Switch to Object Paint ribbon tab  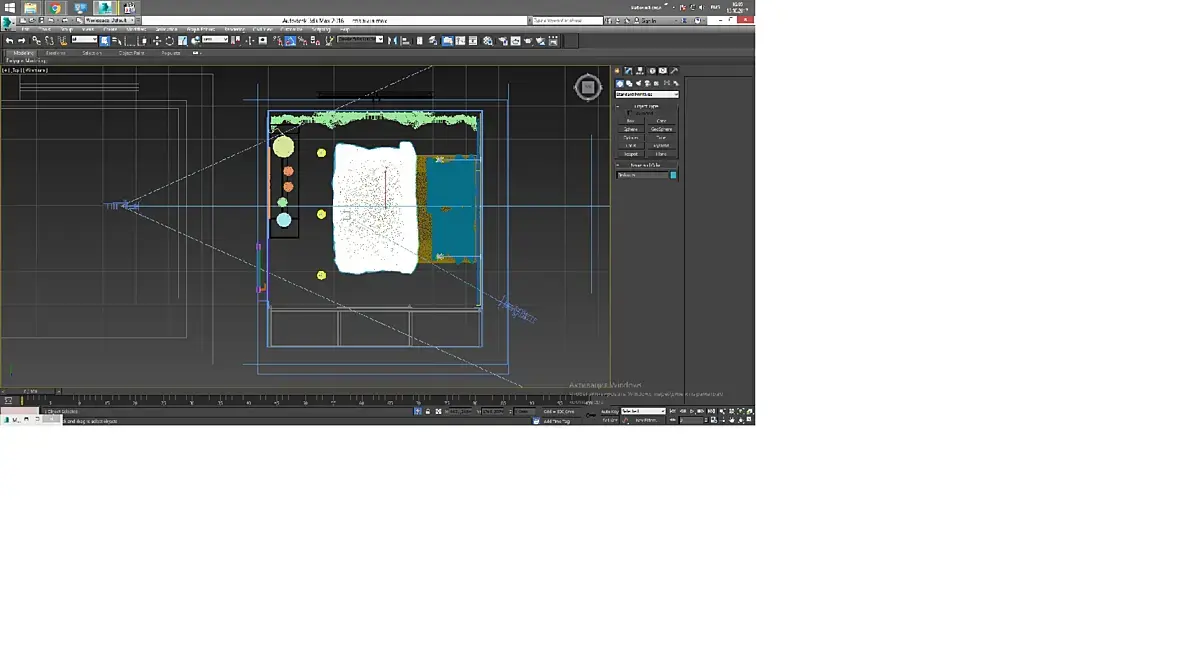point(131,53)
